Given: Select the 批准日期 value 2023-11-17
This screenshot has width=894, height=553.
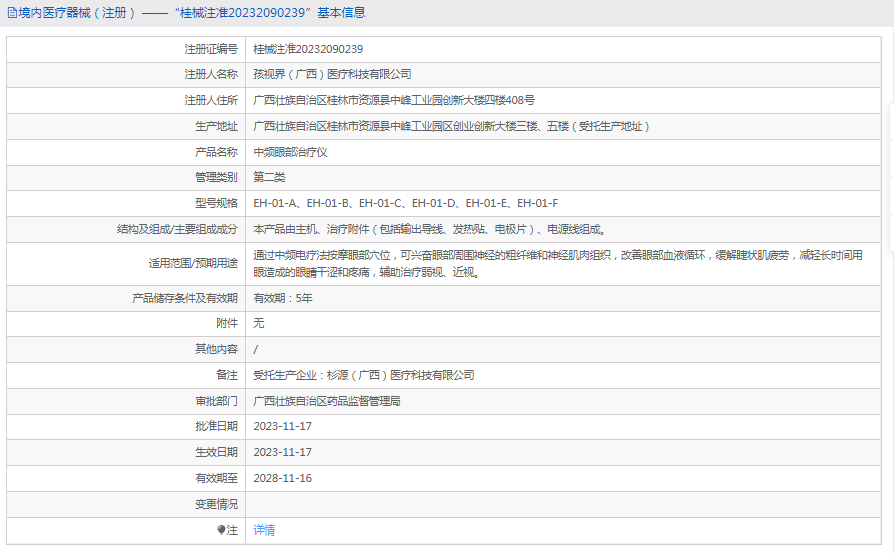Looking at the screenshot, I should [x=282, y=426].
